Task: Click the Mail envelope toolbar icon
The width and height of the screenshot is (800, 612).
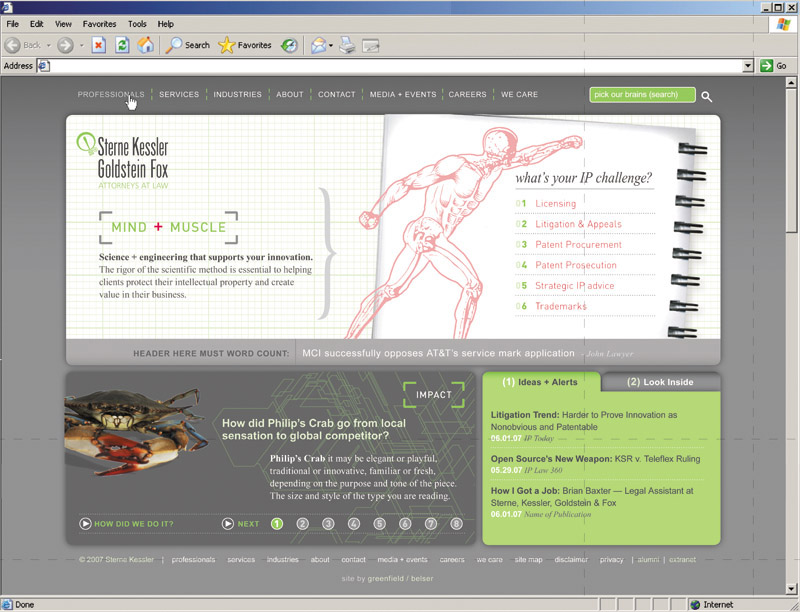Action: click(318, 45)
